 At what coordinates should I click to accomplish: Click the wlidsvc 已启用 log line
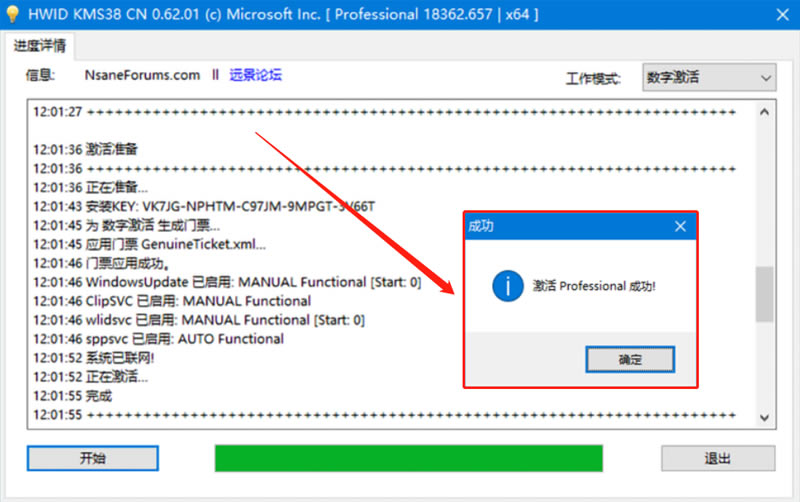[x=199, y=320]
